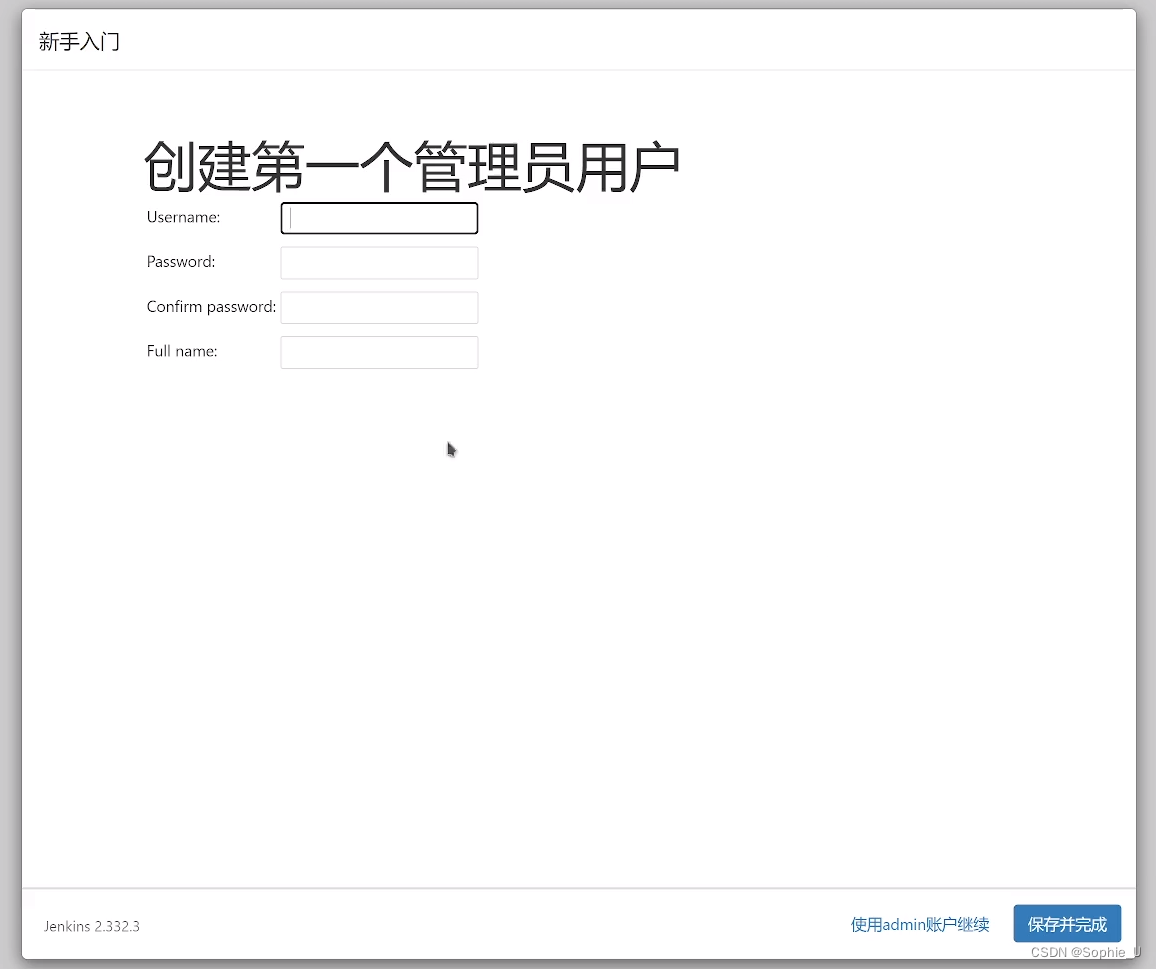This screenshot has height=969, width=1156.
Task: Click the Confirm password: label text
Action: pyautogui.click(x=210, y=306)
